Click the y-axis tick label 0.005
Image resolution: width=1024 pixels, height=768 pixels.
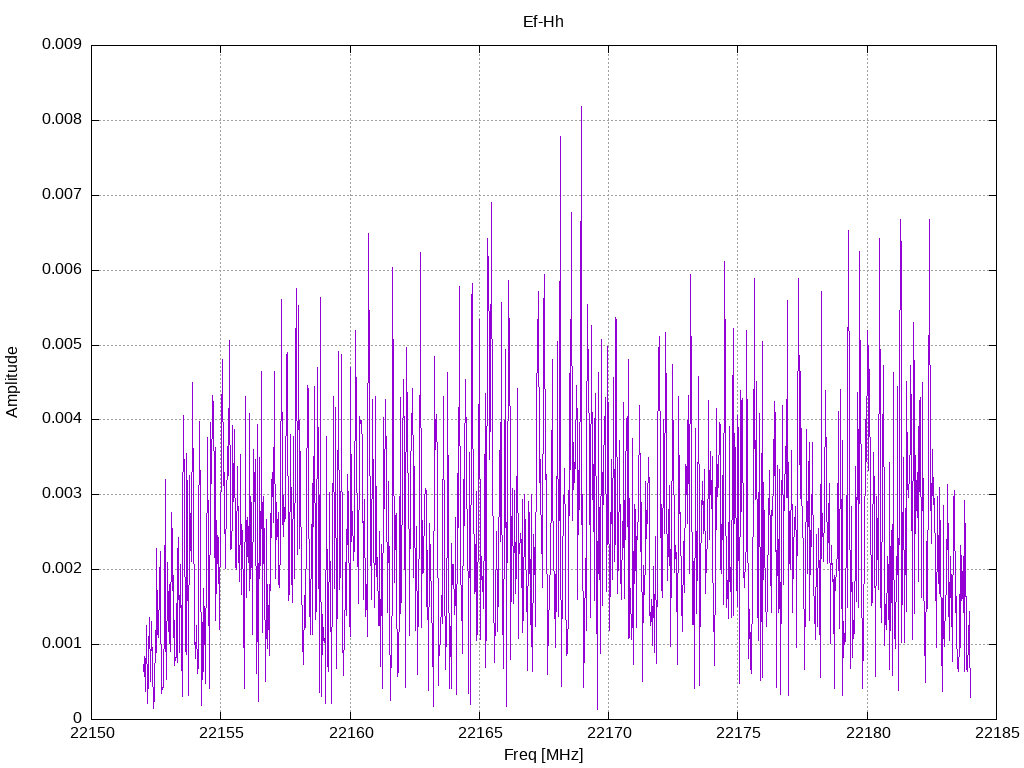coord(61,344)
